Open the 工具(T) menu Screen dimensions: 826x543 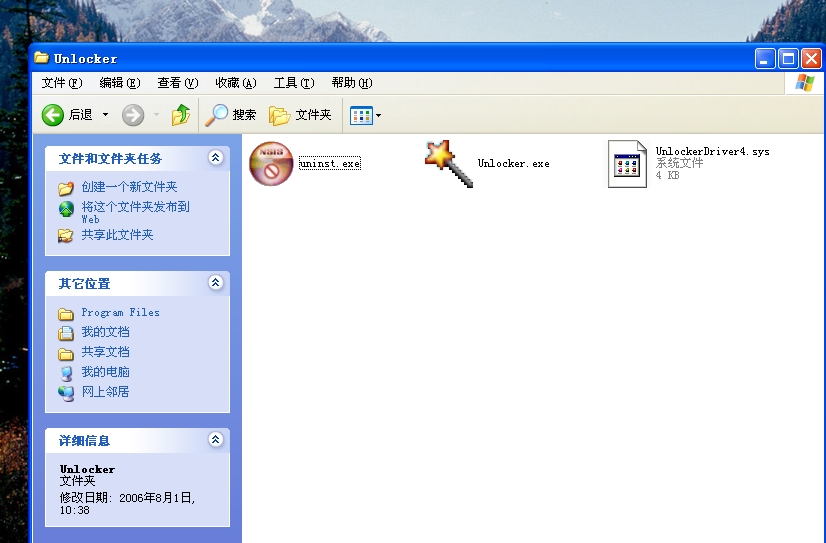(x=293, y=83)
